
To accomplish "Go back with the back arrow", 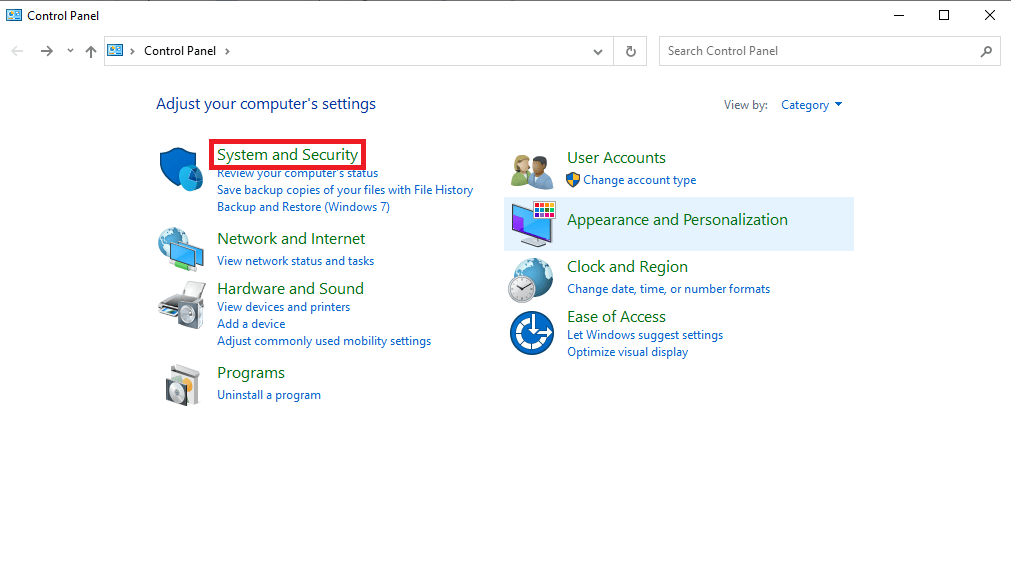I will pos(17,51).
